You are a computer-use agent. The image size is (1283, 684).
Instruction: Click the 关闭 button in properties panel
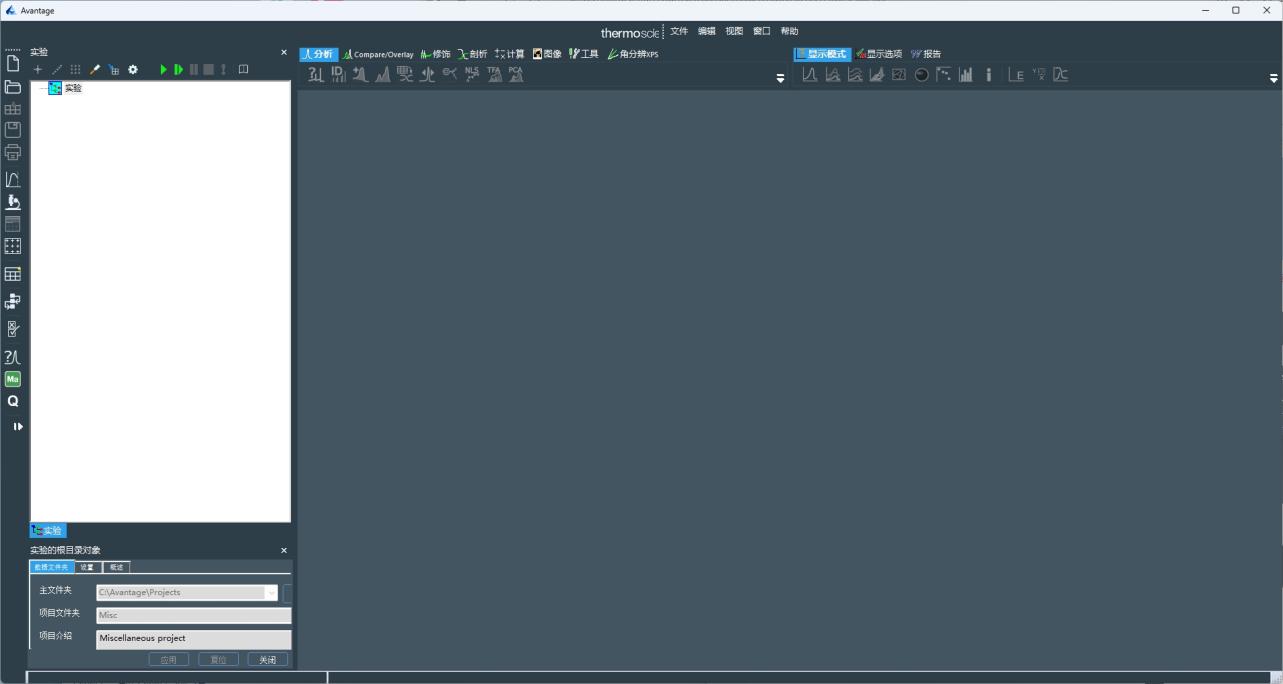tap(267, 660)
